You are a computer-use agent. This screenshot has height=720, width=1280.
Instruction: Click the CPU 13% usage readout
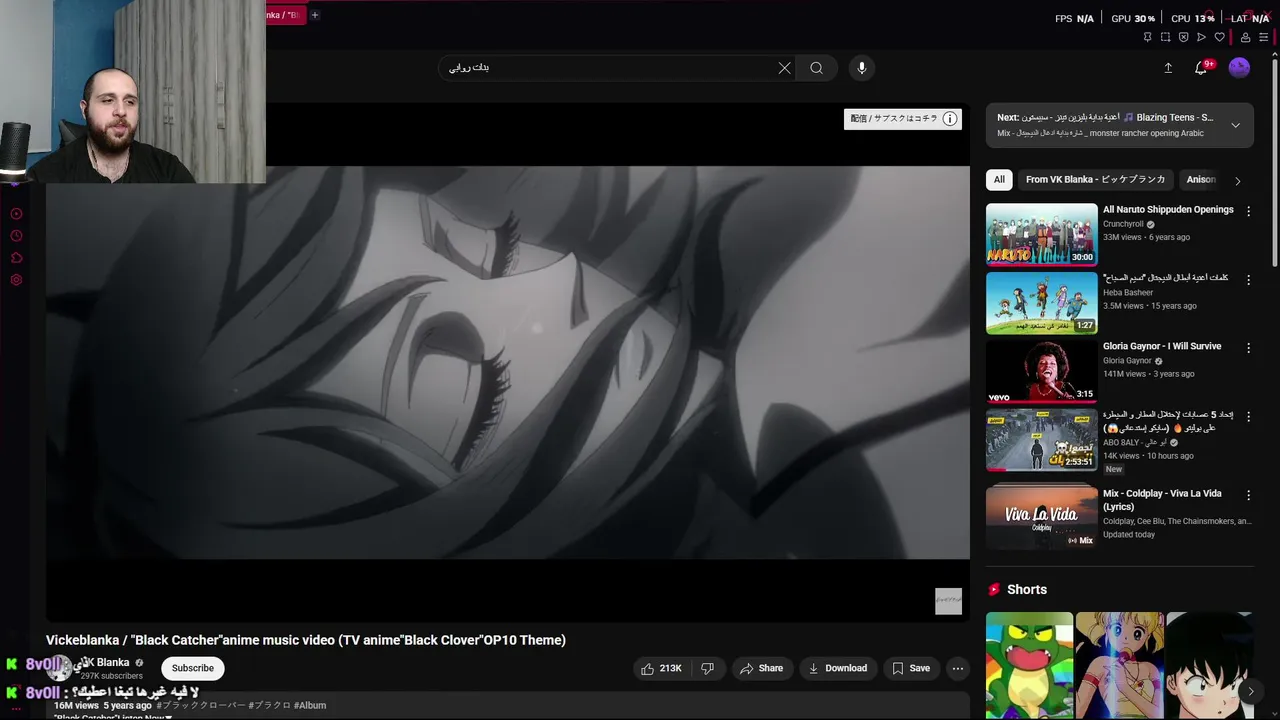(1193, 18)
